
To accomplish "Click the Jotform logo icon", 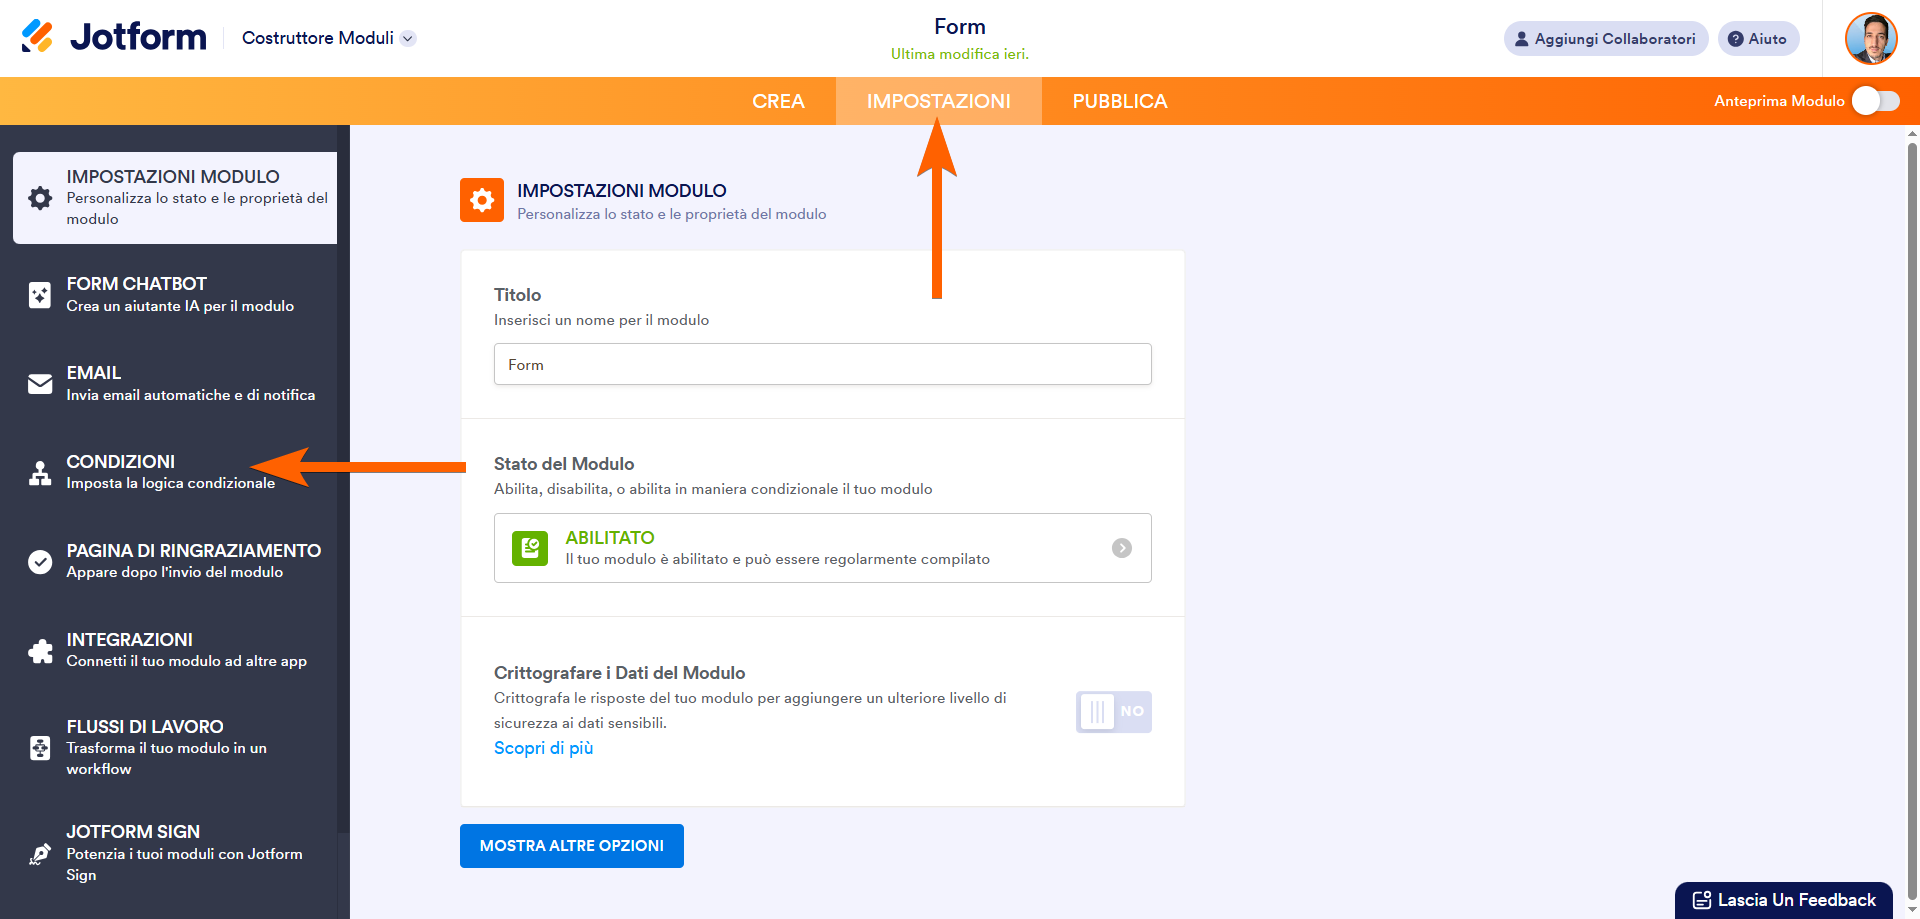I will [37, 37].
